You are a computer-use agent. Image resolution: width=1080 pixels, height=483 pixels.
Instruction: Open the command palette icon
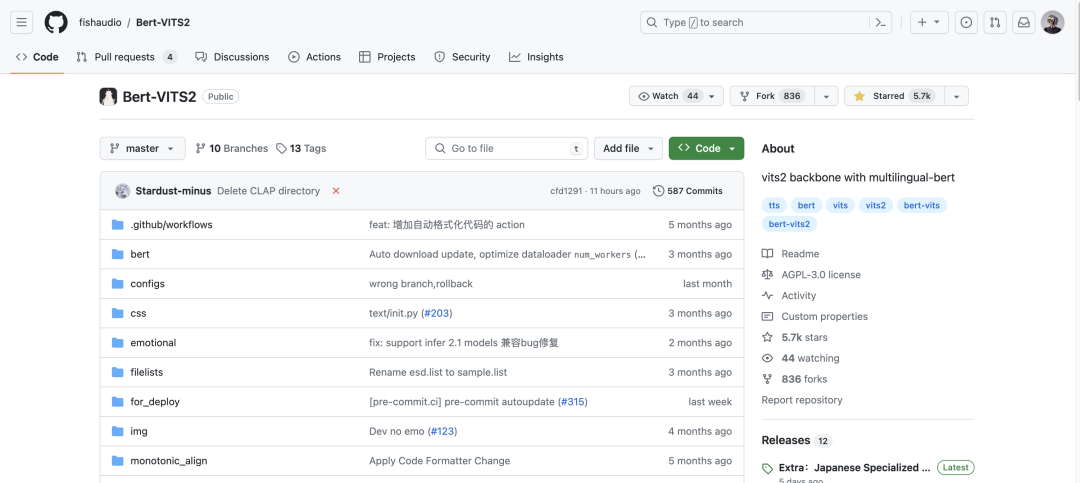click(x=880, y=22)
